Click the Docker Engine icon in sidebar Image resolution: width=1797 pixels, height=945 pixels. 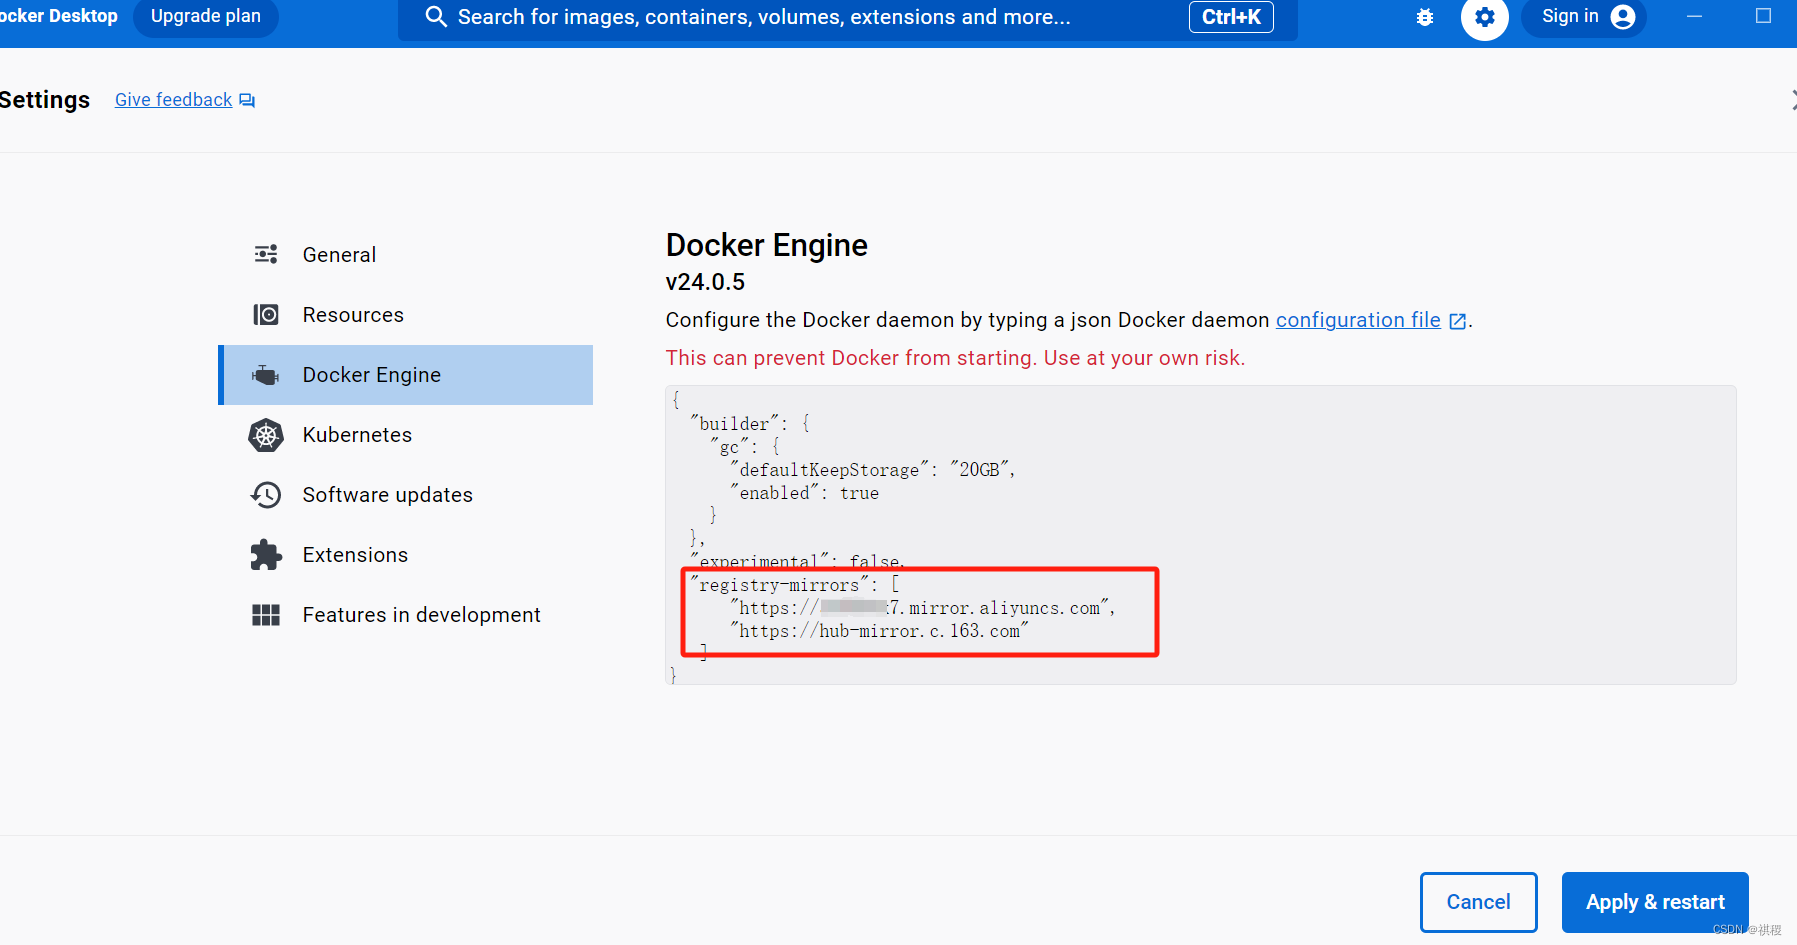(265, 375)
